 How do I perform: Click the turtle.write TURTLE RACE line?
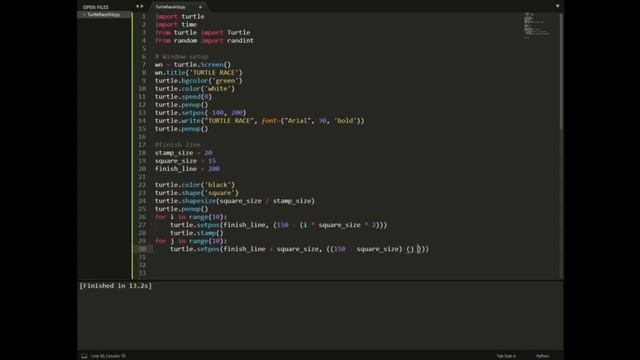click(260, 121)
